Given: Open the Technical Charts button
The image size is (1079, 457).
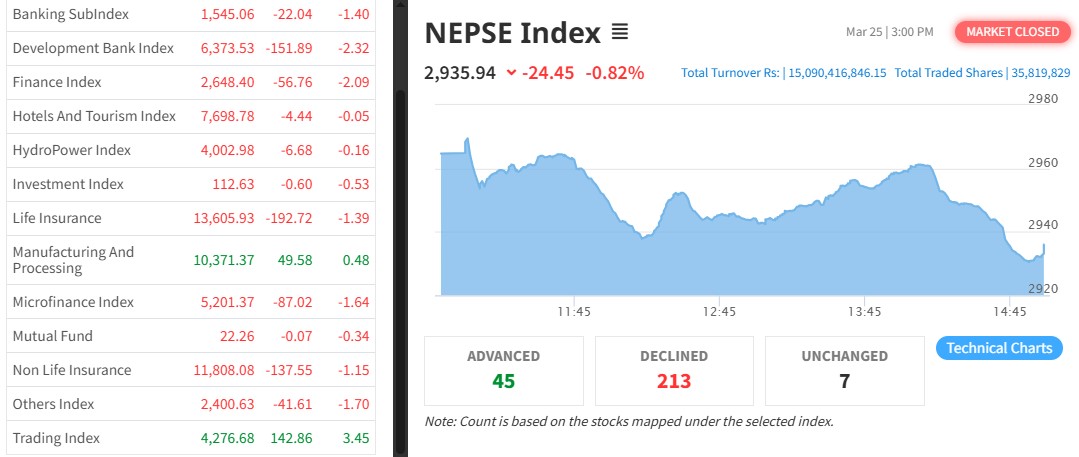Looking at the screenshot, I should pyautogui.click(x=999, y=348).
